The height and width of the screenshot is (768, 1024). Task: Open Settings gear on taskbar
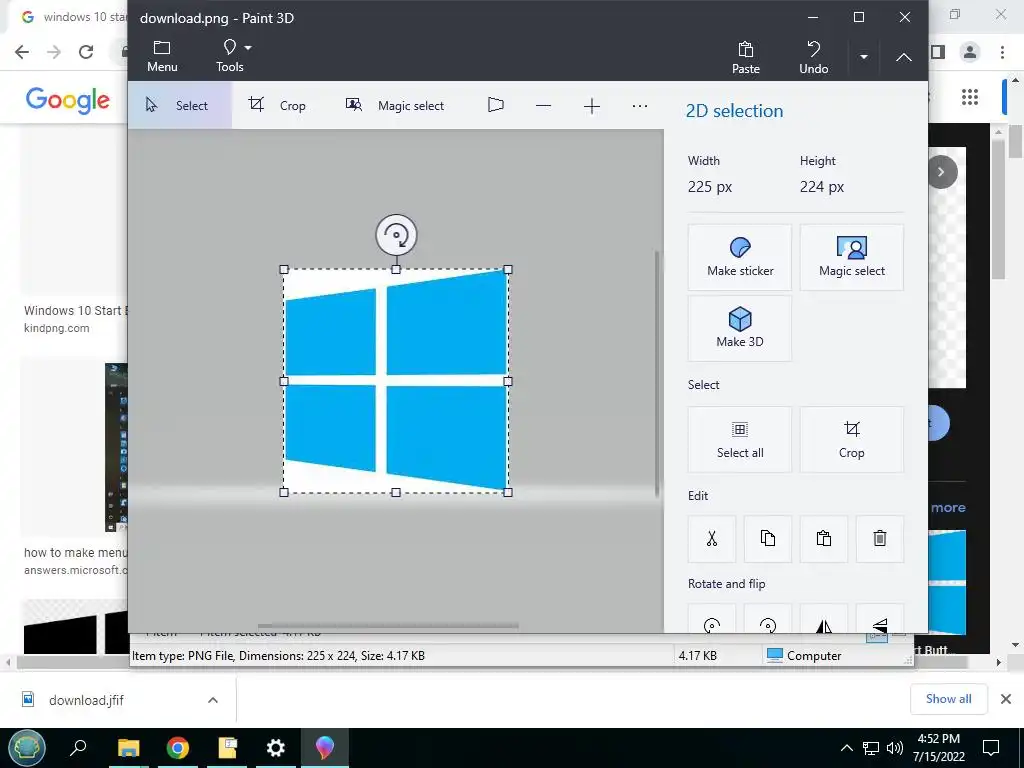pyautogui.click(x=276, y=747)
